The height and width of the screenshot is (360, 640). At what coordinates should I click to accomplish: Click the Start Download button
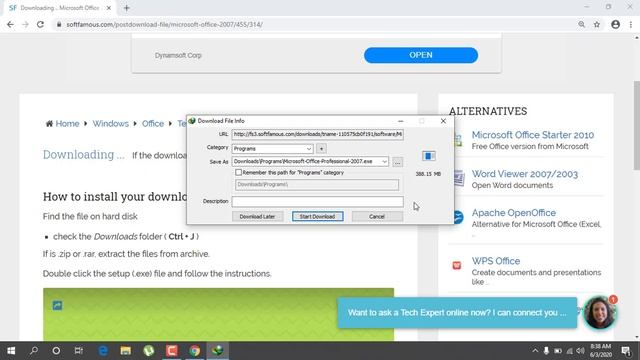(318, 216)
